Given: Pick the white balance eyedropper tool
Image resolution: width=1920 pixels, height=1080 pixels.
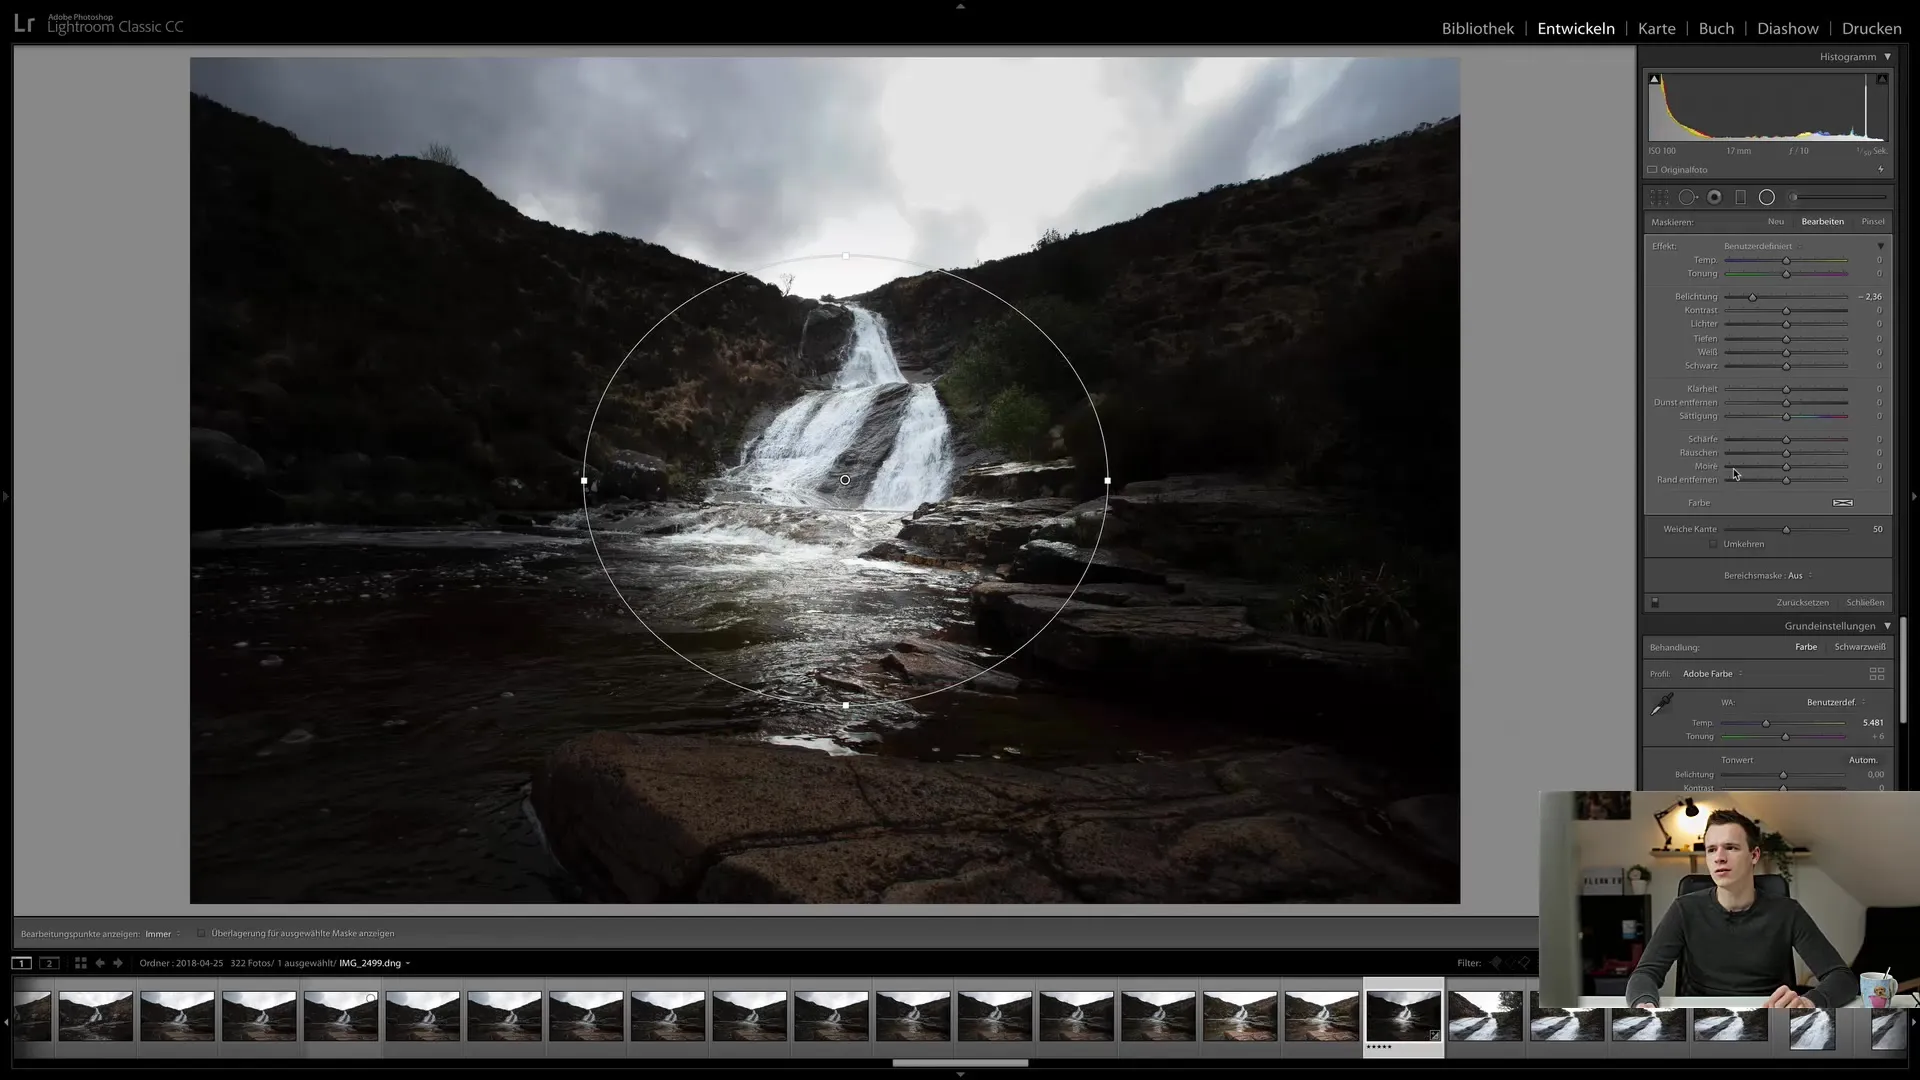Looking at the screenshot, I should [x=1661, y=705].
